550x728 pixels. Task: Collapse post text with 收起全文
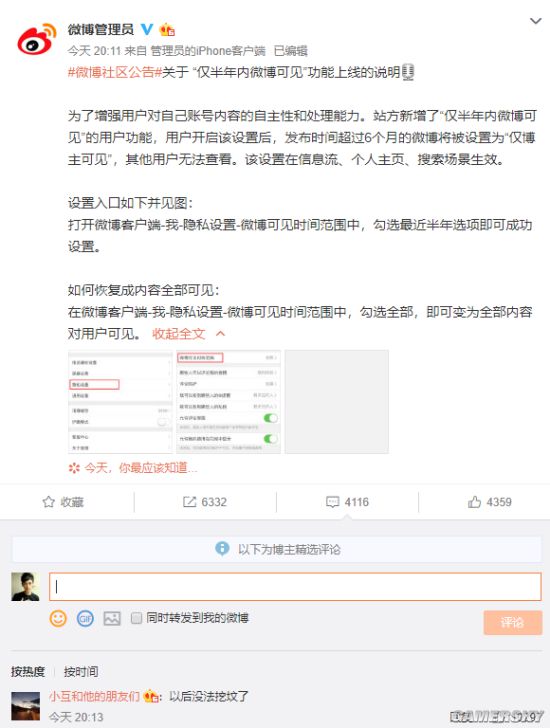179,333
